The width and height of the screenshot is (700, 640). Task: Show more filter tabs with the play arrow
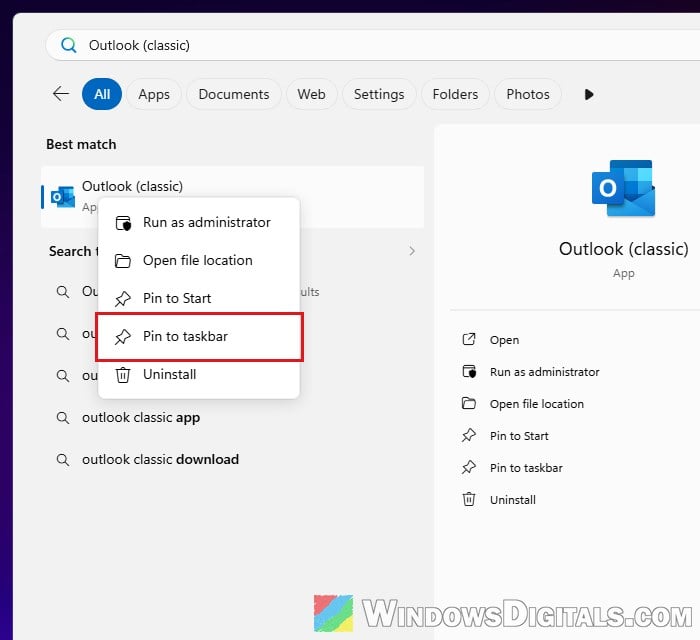(589, 94)
